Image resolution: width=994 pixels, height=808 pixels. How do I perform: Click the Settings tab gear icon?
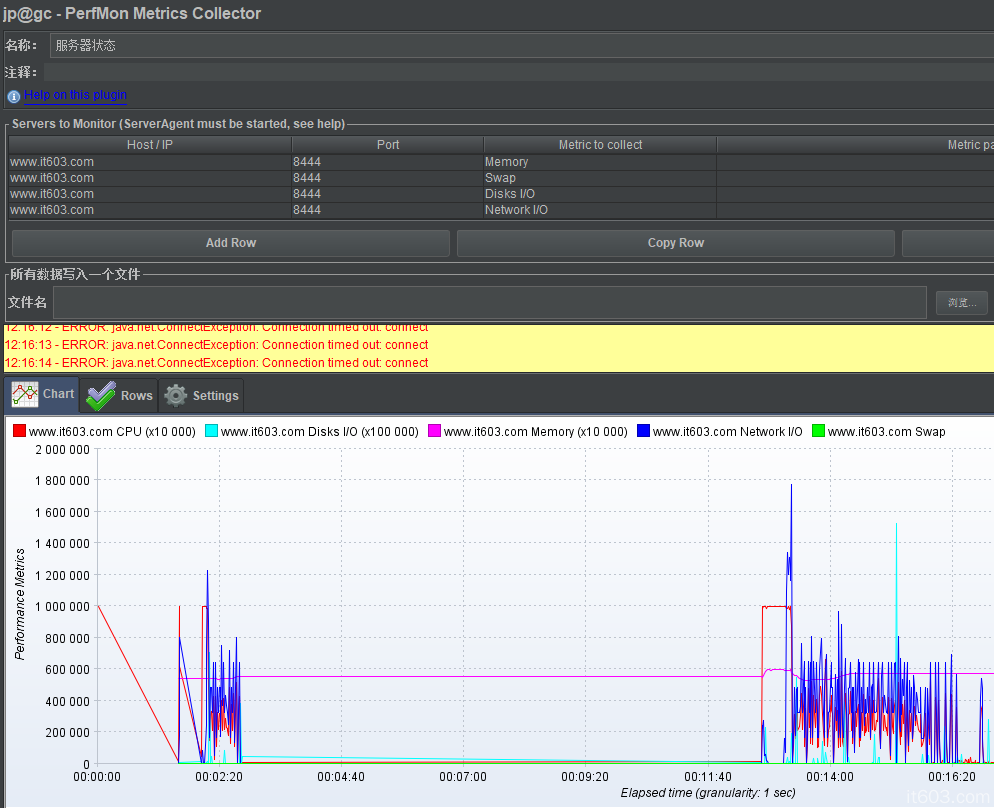point(176,395)
